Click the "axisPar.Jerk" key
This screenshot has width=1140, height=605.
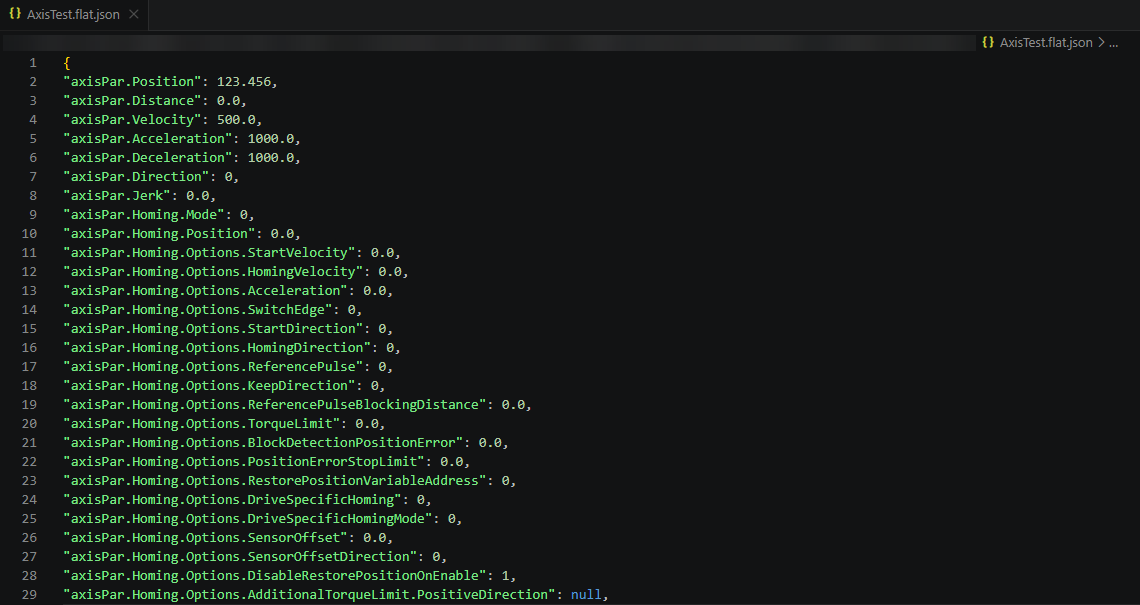tap(117, 196)
